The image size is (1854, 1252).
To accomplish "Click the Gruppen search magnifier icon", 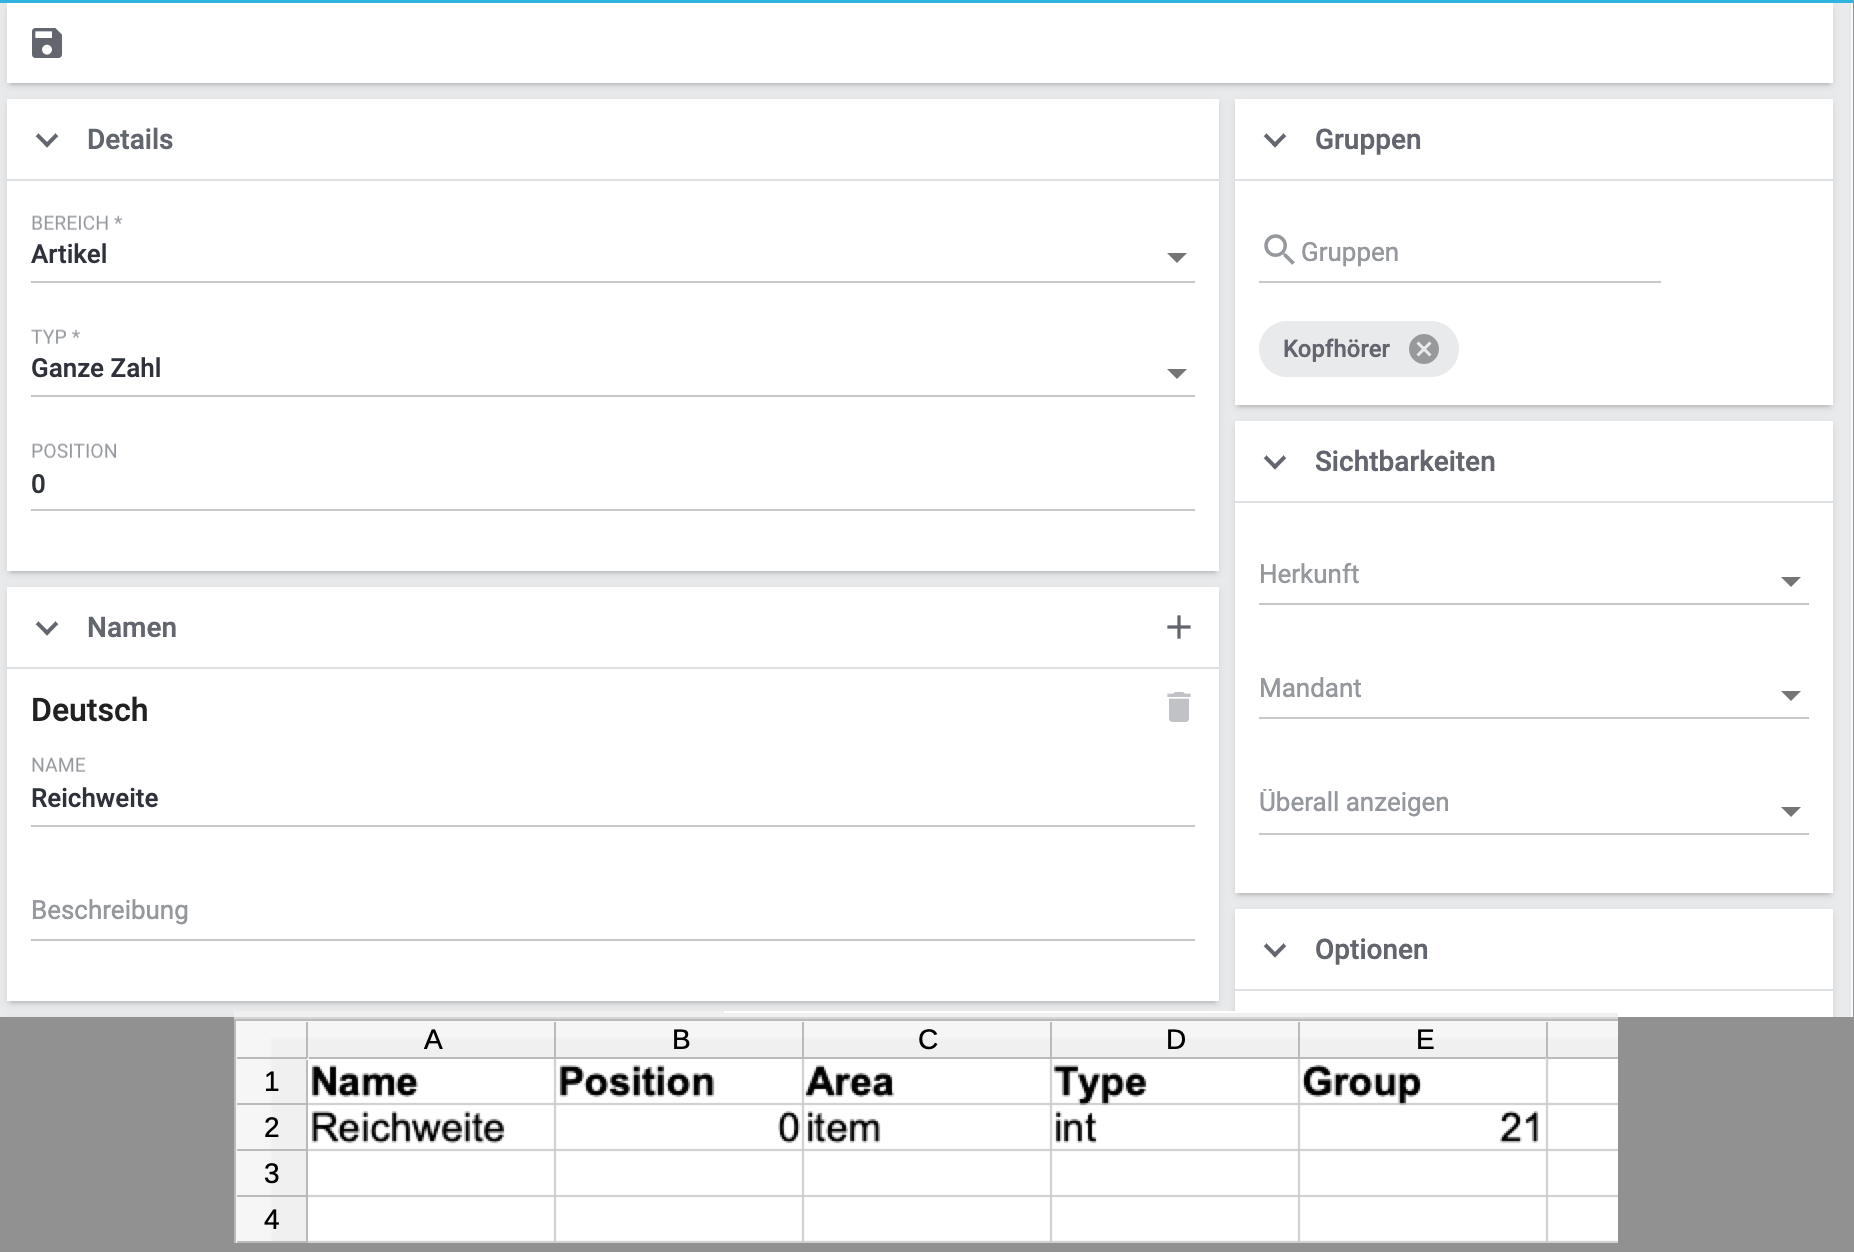I will (x=1277, y=249).
